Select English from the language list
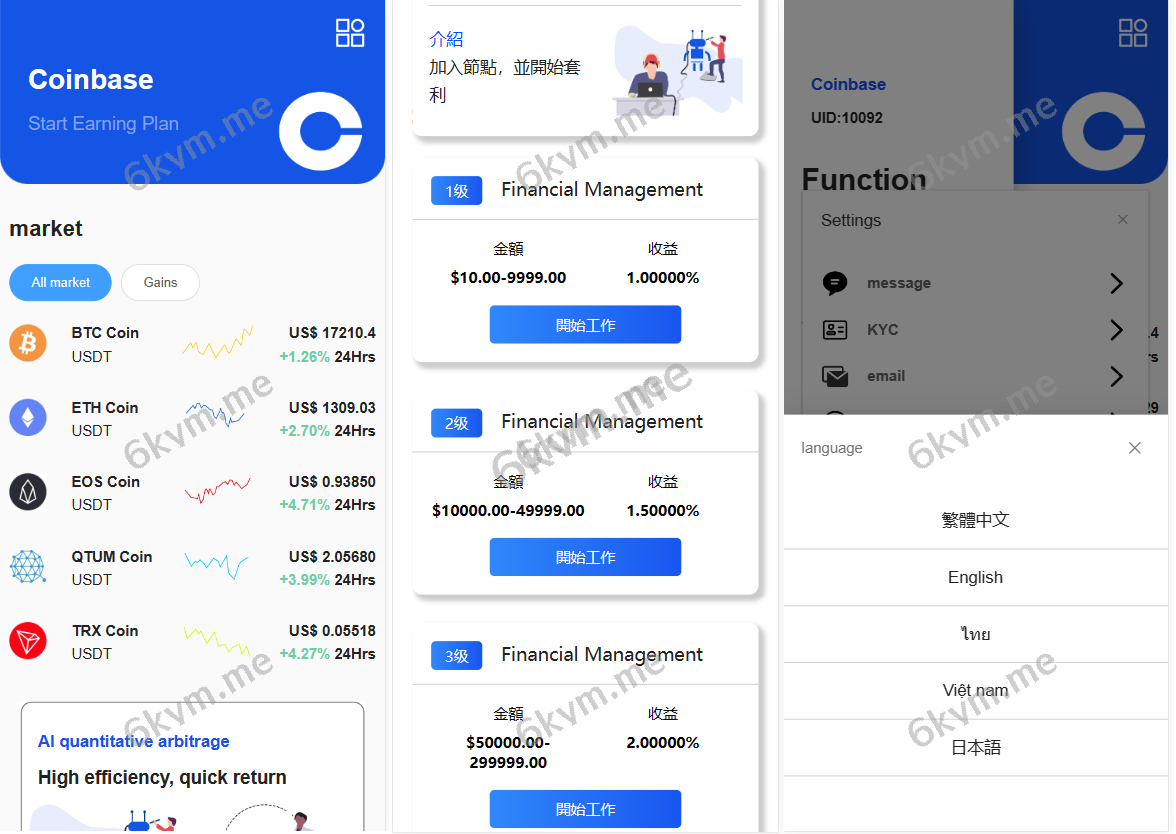 tap(975, 577)
